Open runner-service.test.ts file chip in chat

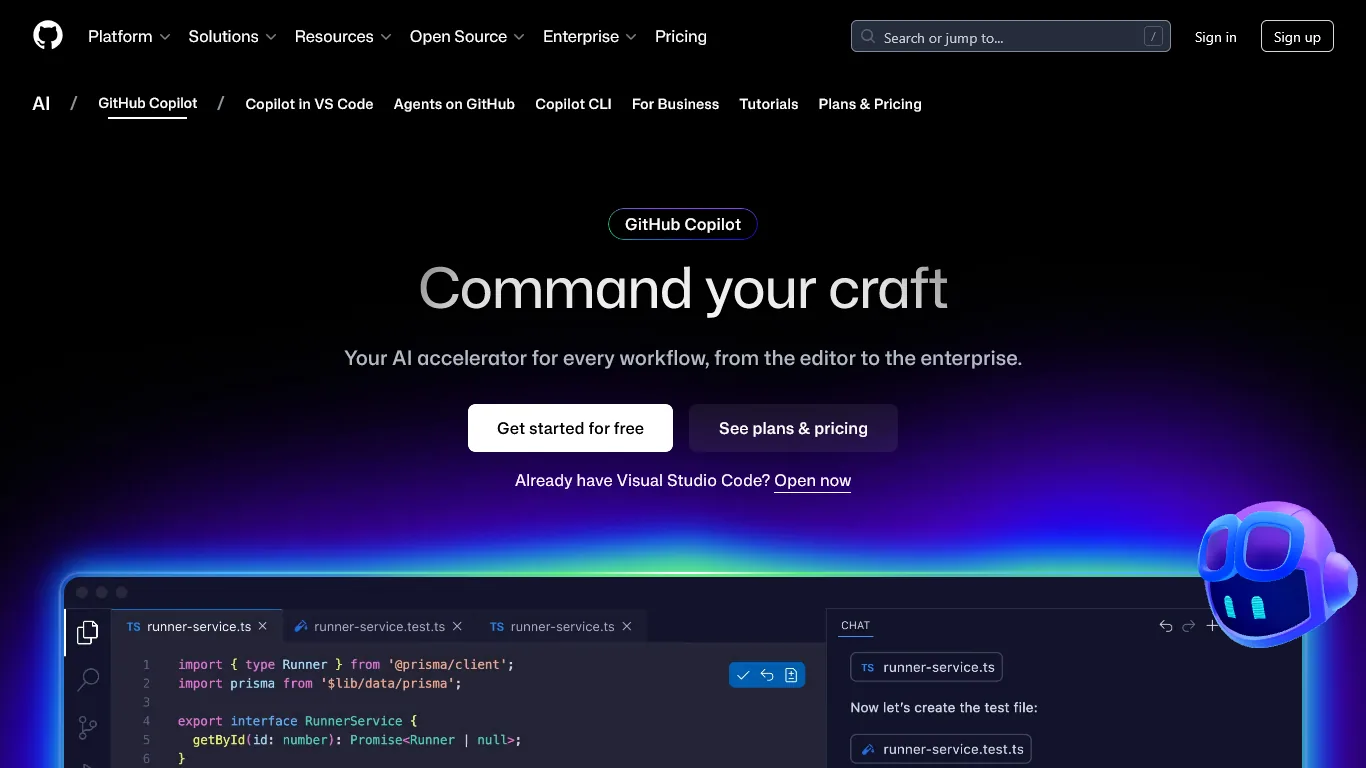[940, 749]
